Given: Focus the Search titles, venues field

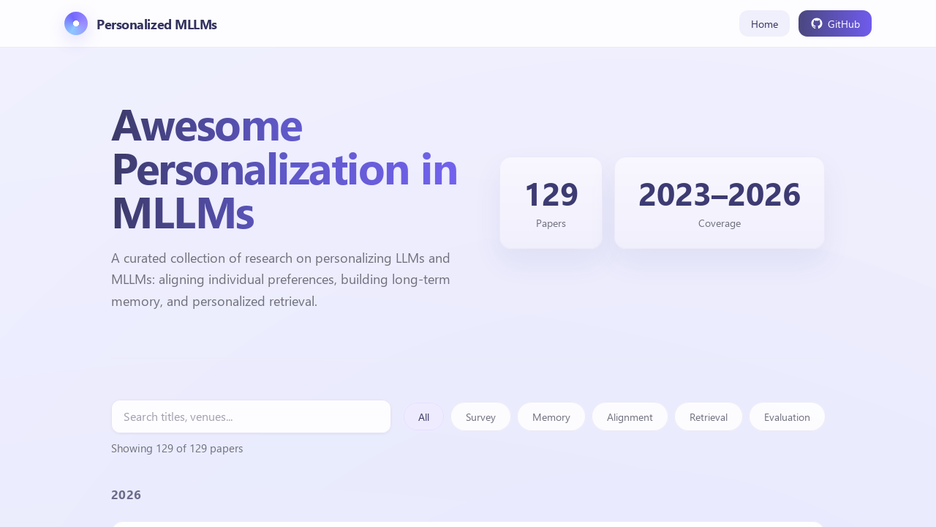Looking at the screenshot, I should pyautogui.click(x=251, y=417).
